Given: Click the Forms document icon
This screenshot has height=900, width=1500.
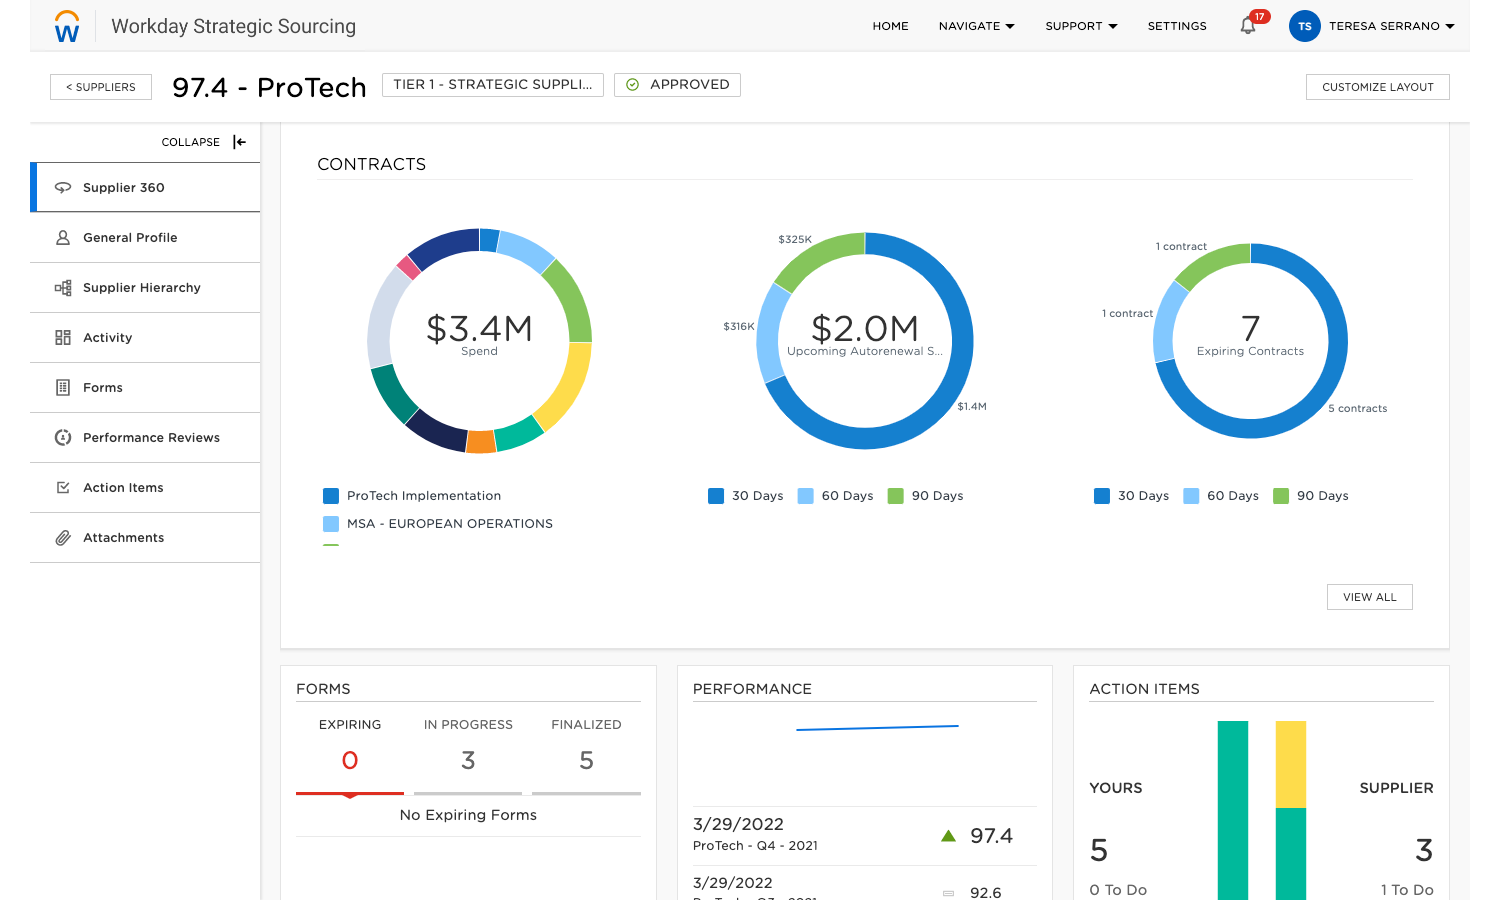Looking at the screenshot, I should [63, 388].
